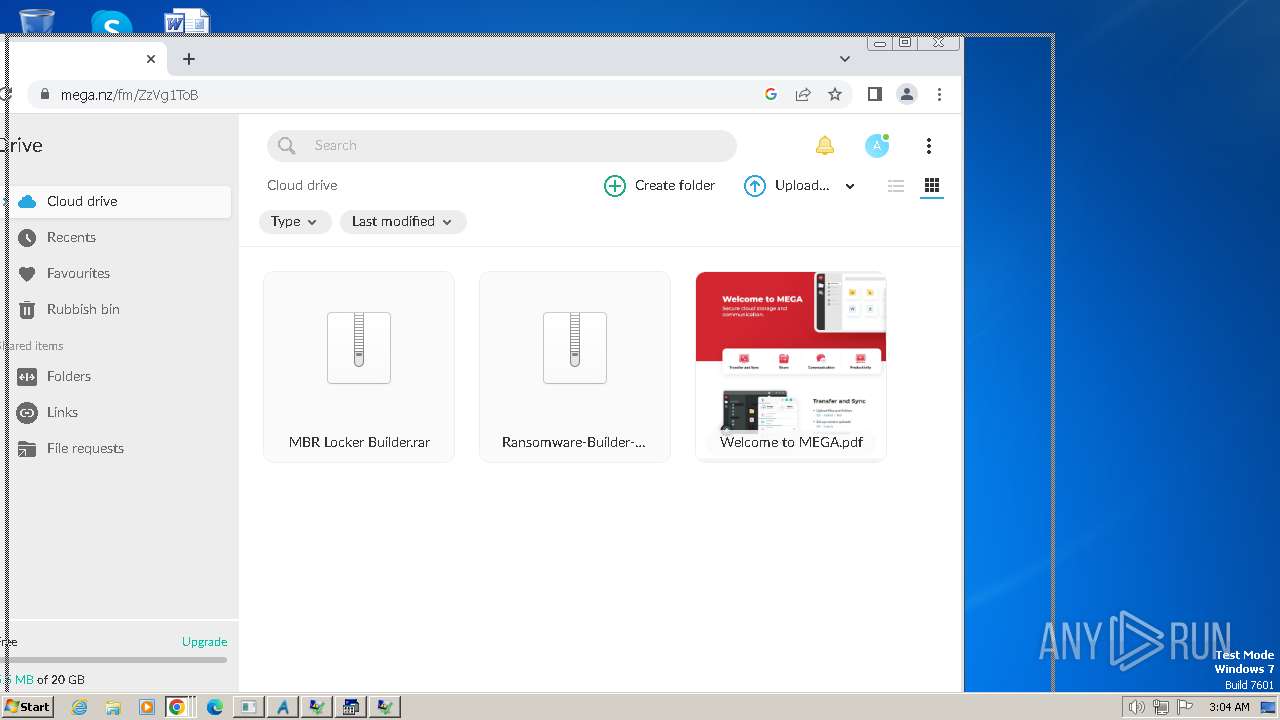Click the network icon in system tray
1280x720 pixels.
click(1161, 707)
